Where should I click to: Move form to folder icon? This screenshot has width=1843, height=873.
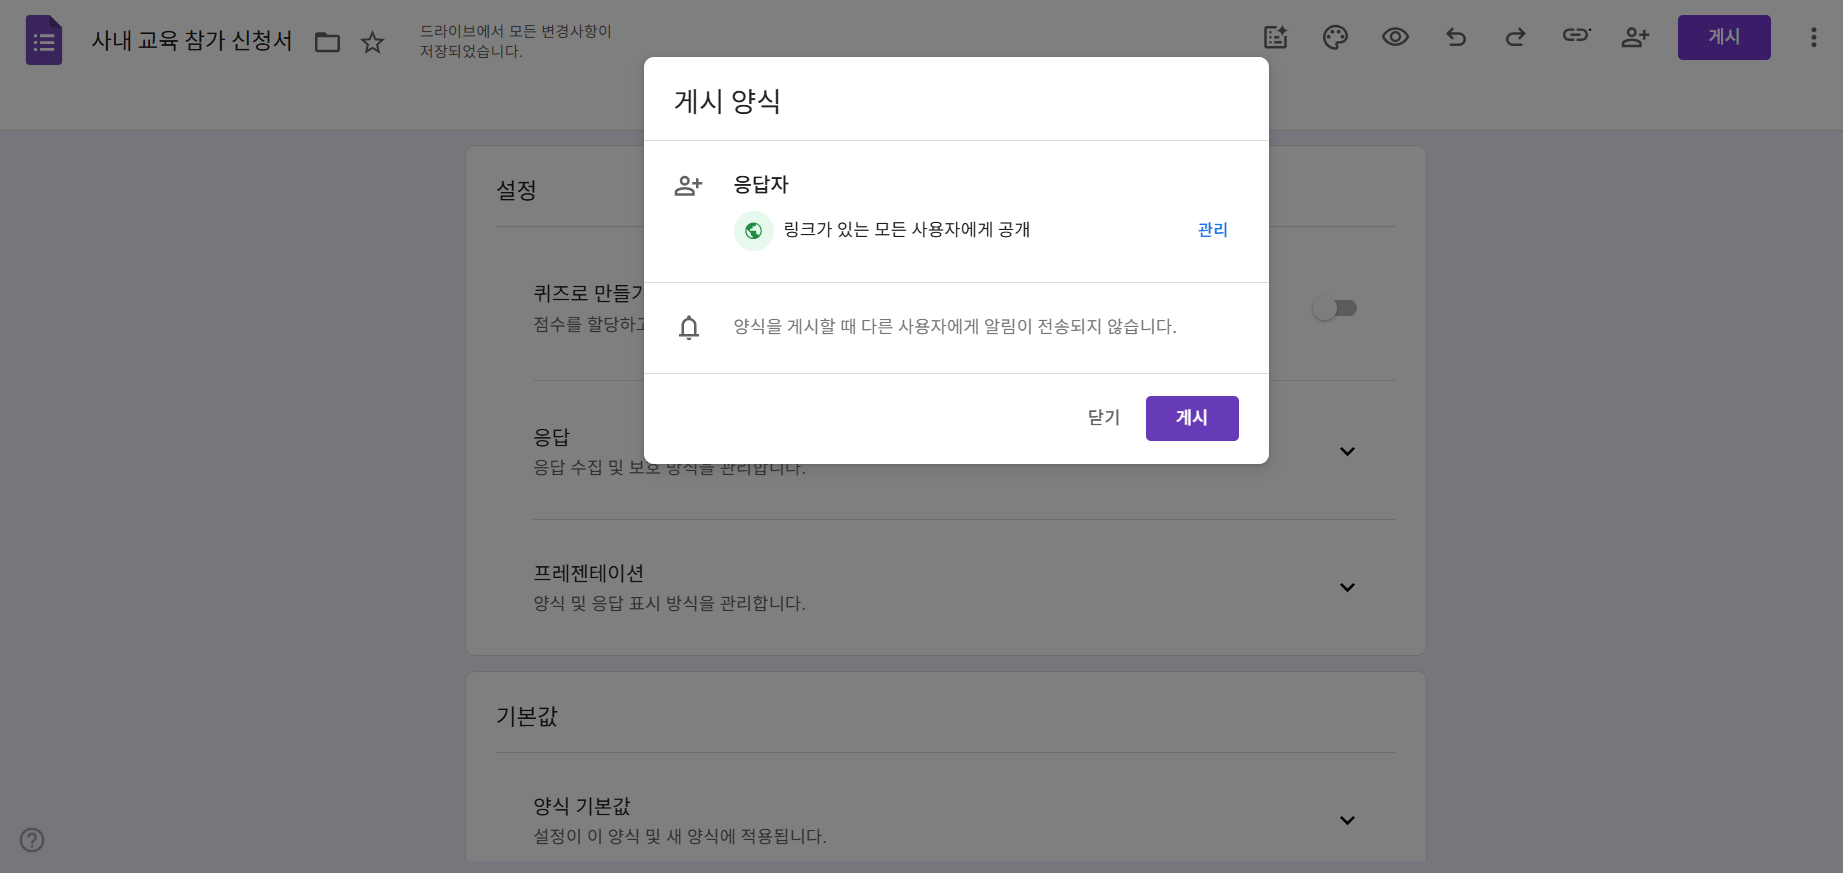coord(327,42)
